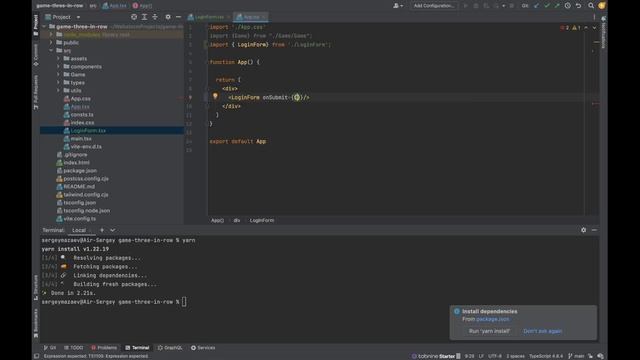
Task: Open Project panel settings gear
Action: pos(168,17)
